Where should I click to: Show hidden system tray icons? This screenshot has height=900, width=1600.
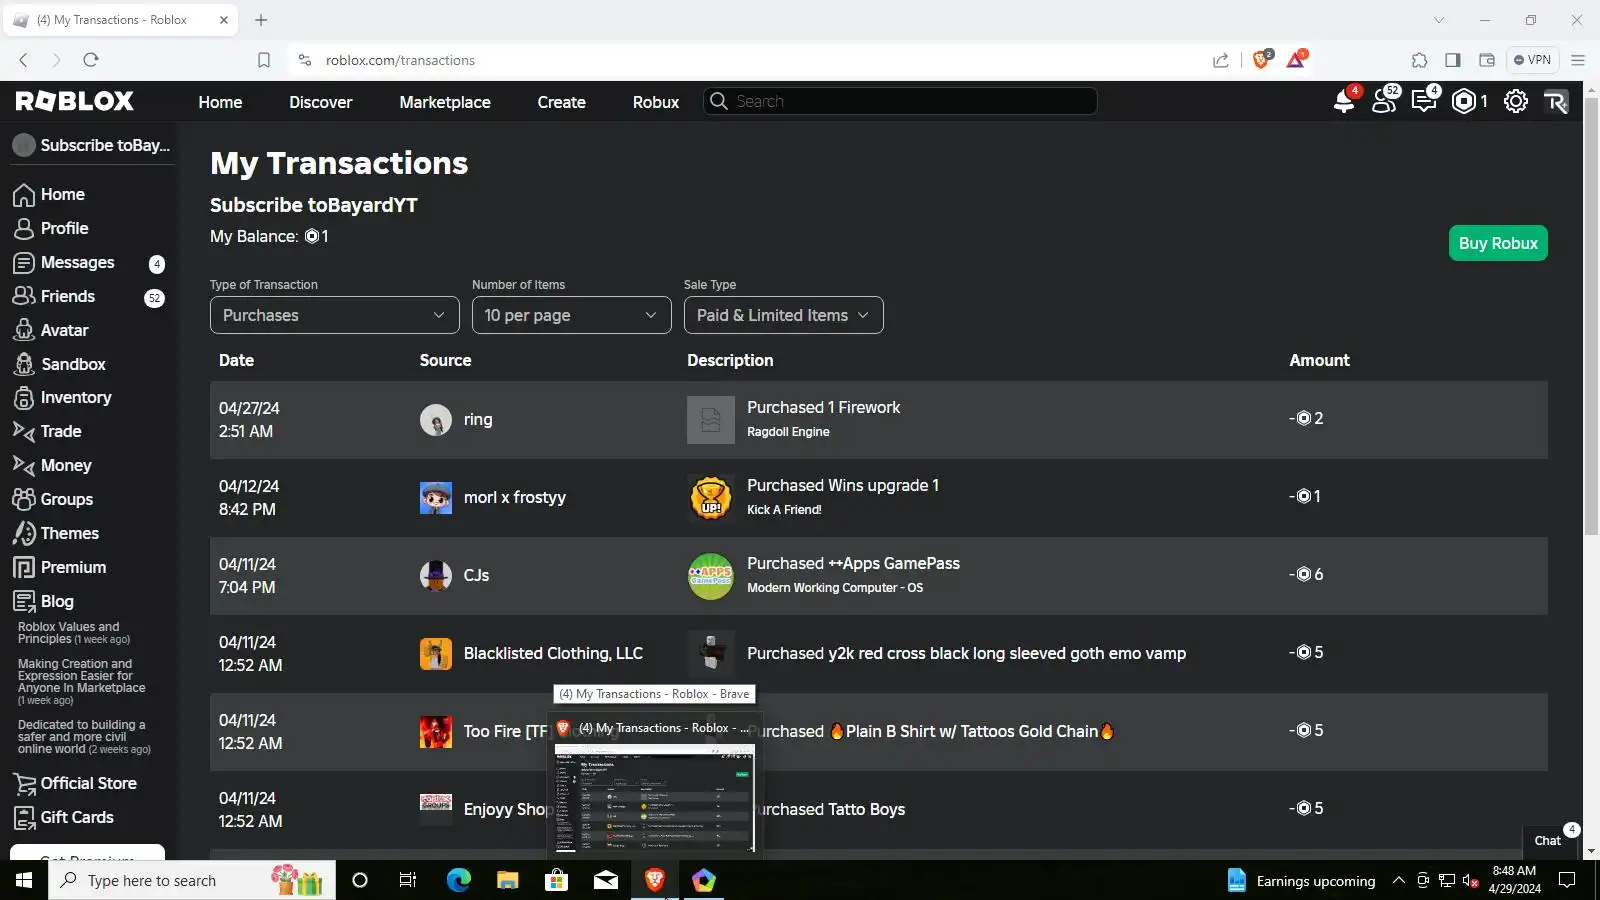tap(1399, 880)
